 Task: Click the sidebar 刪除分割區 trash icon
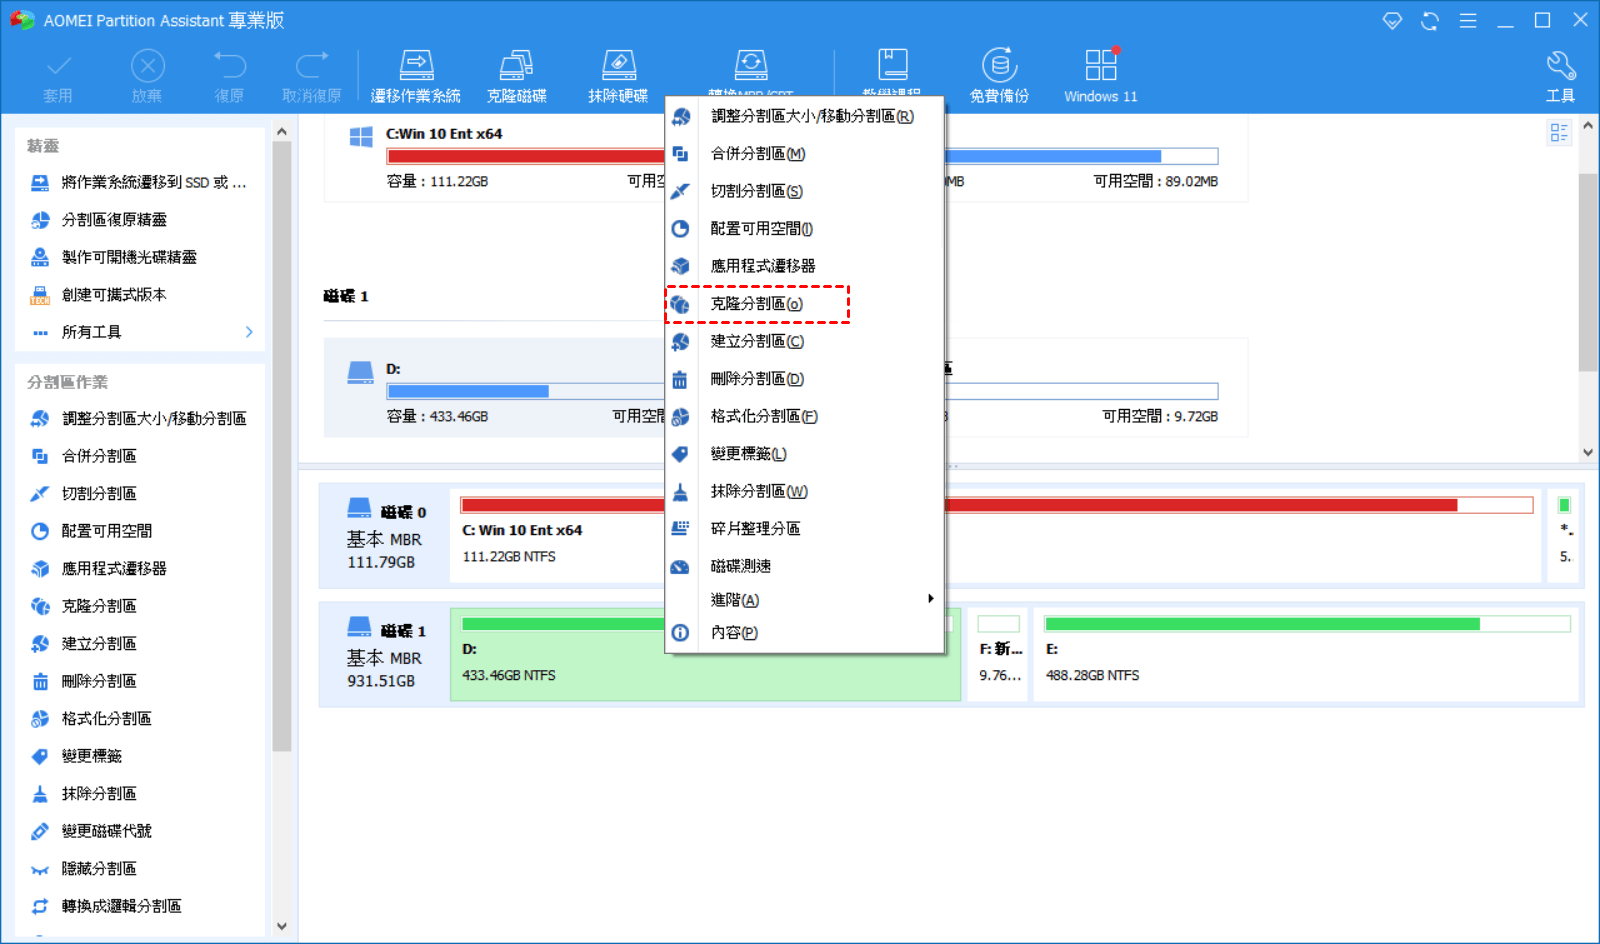click(40, 681)
